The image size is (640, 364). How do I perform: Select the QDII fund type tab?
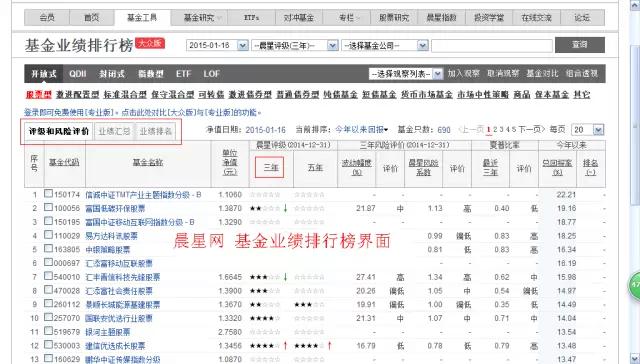[78, 74]
